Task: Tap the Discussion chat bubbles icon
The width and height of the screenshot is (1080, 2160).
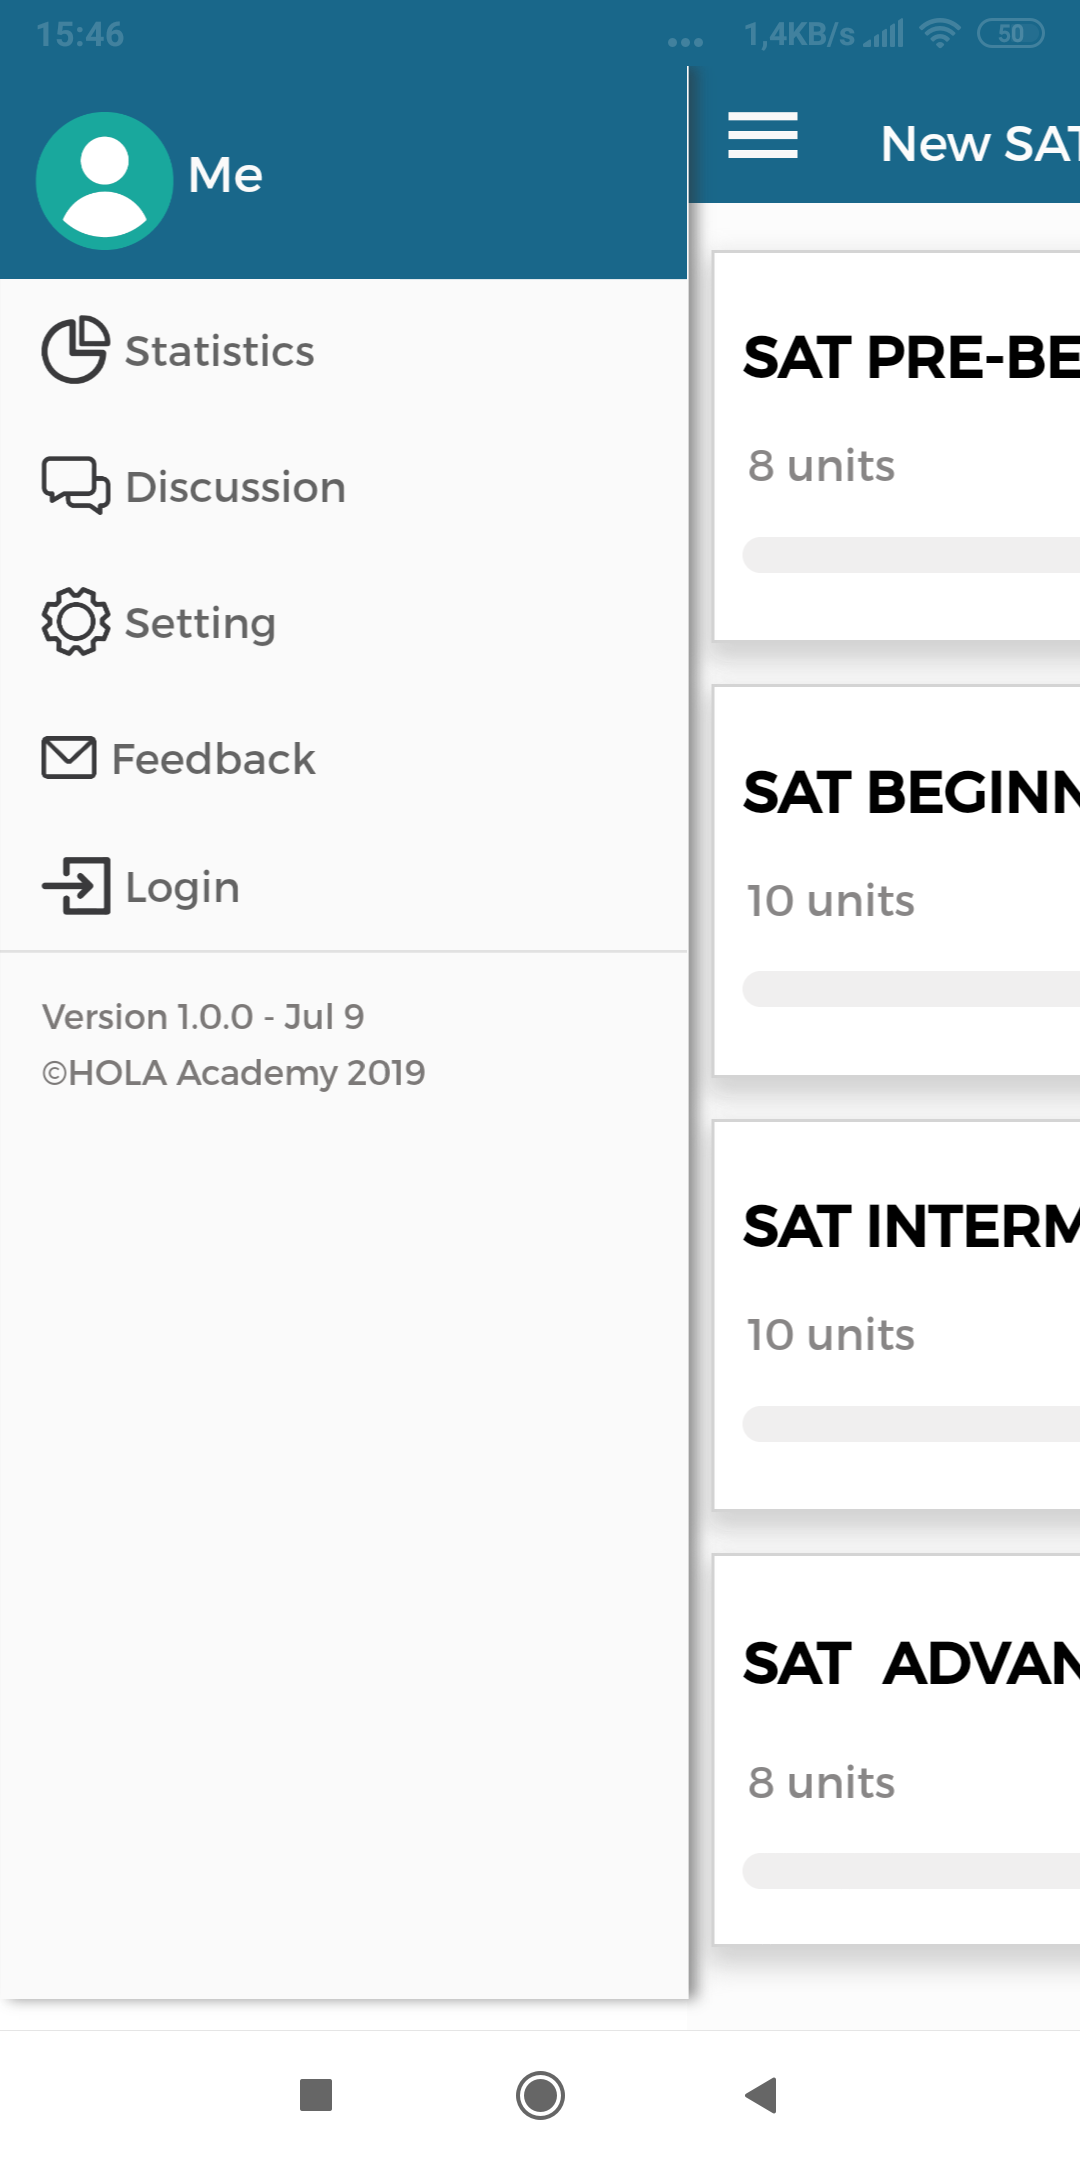Action: tap(75, 486)
